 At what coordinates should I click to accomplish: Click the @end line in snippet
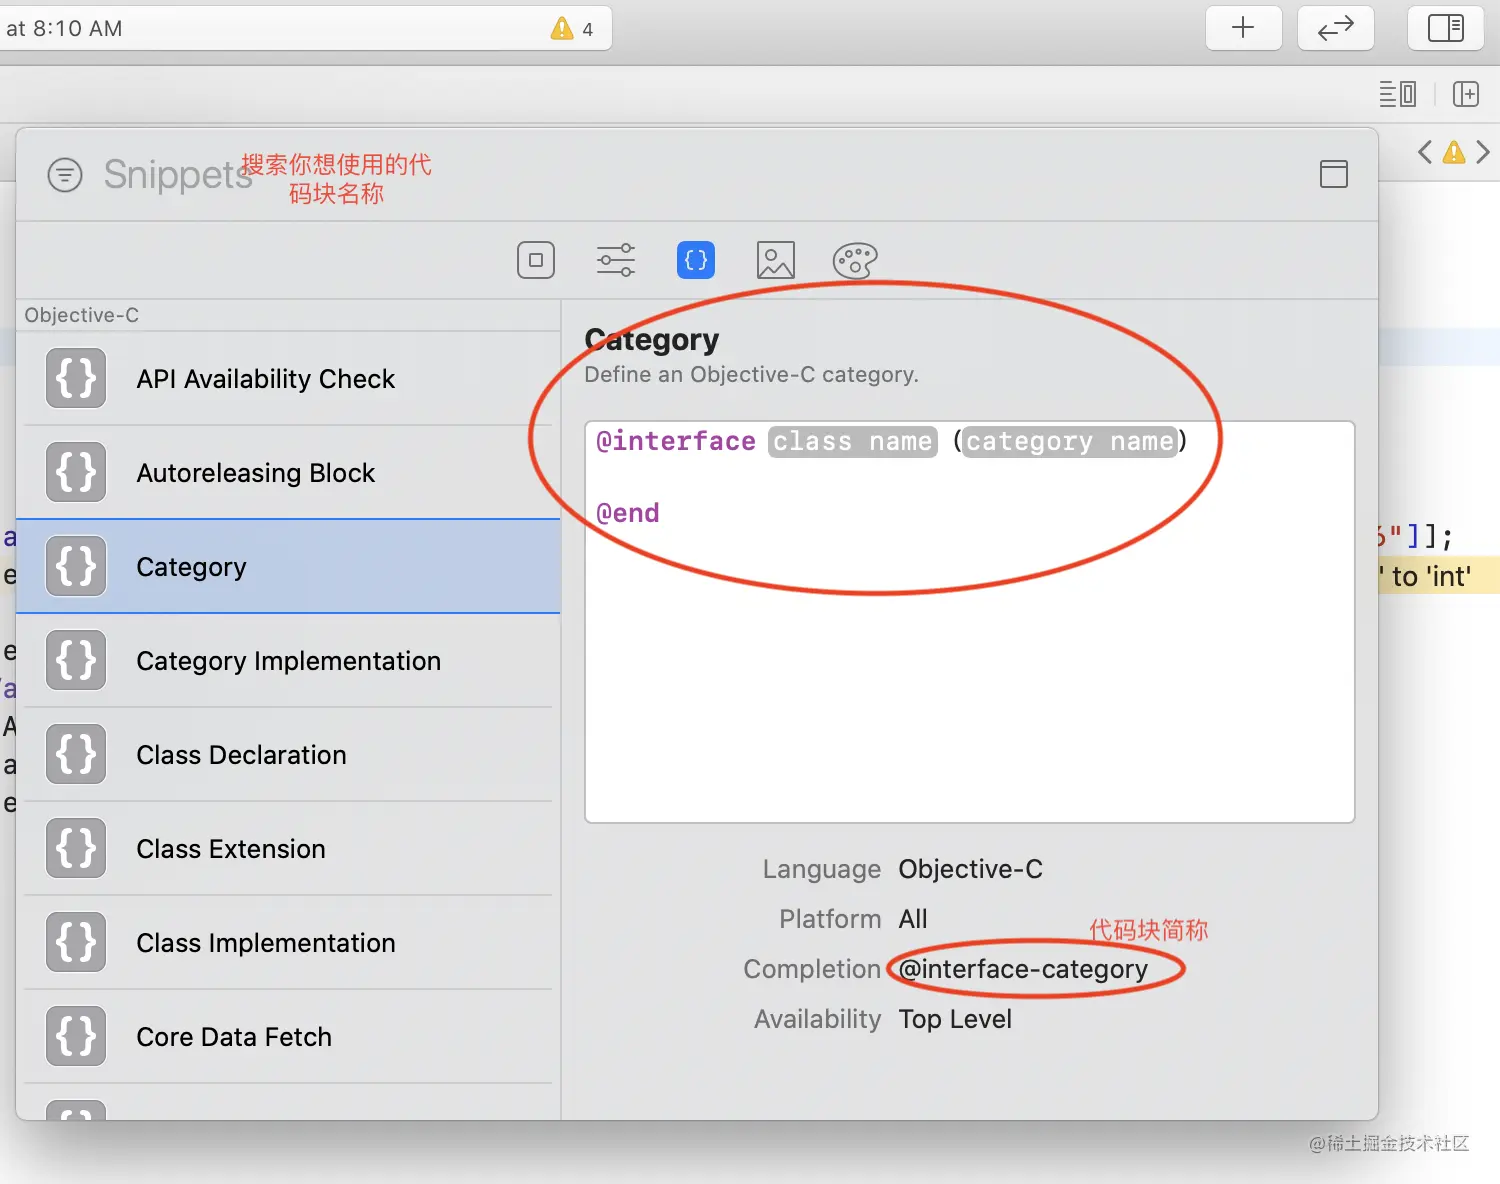click(x=628, y=513)
